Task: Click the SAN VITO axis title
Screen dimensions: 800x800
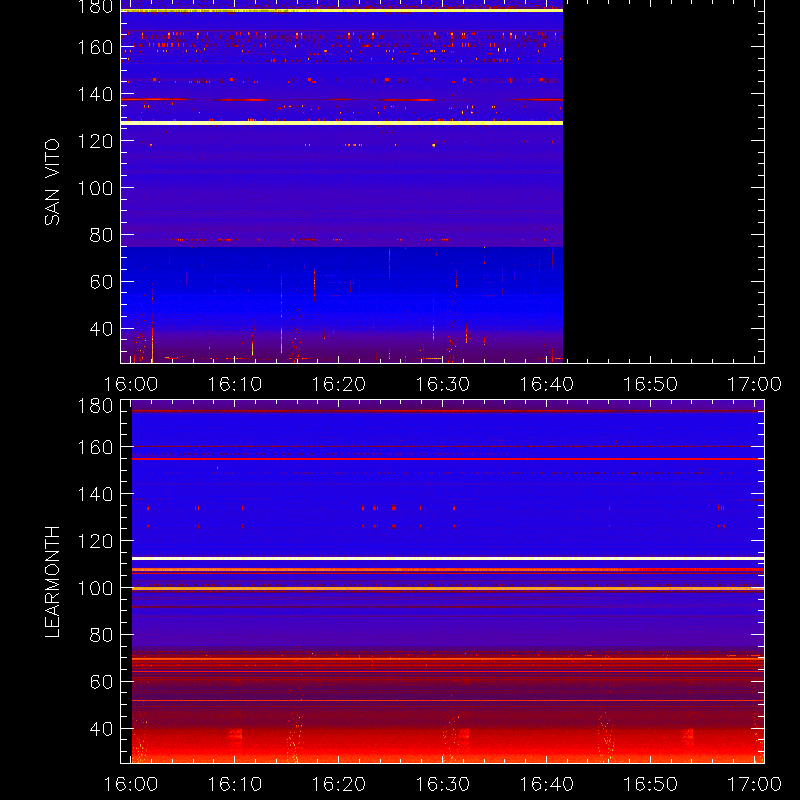Action: (52, 182)
